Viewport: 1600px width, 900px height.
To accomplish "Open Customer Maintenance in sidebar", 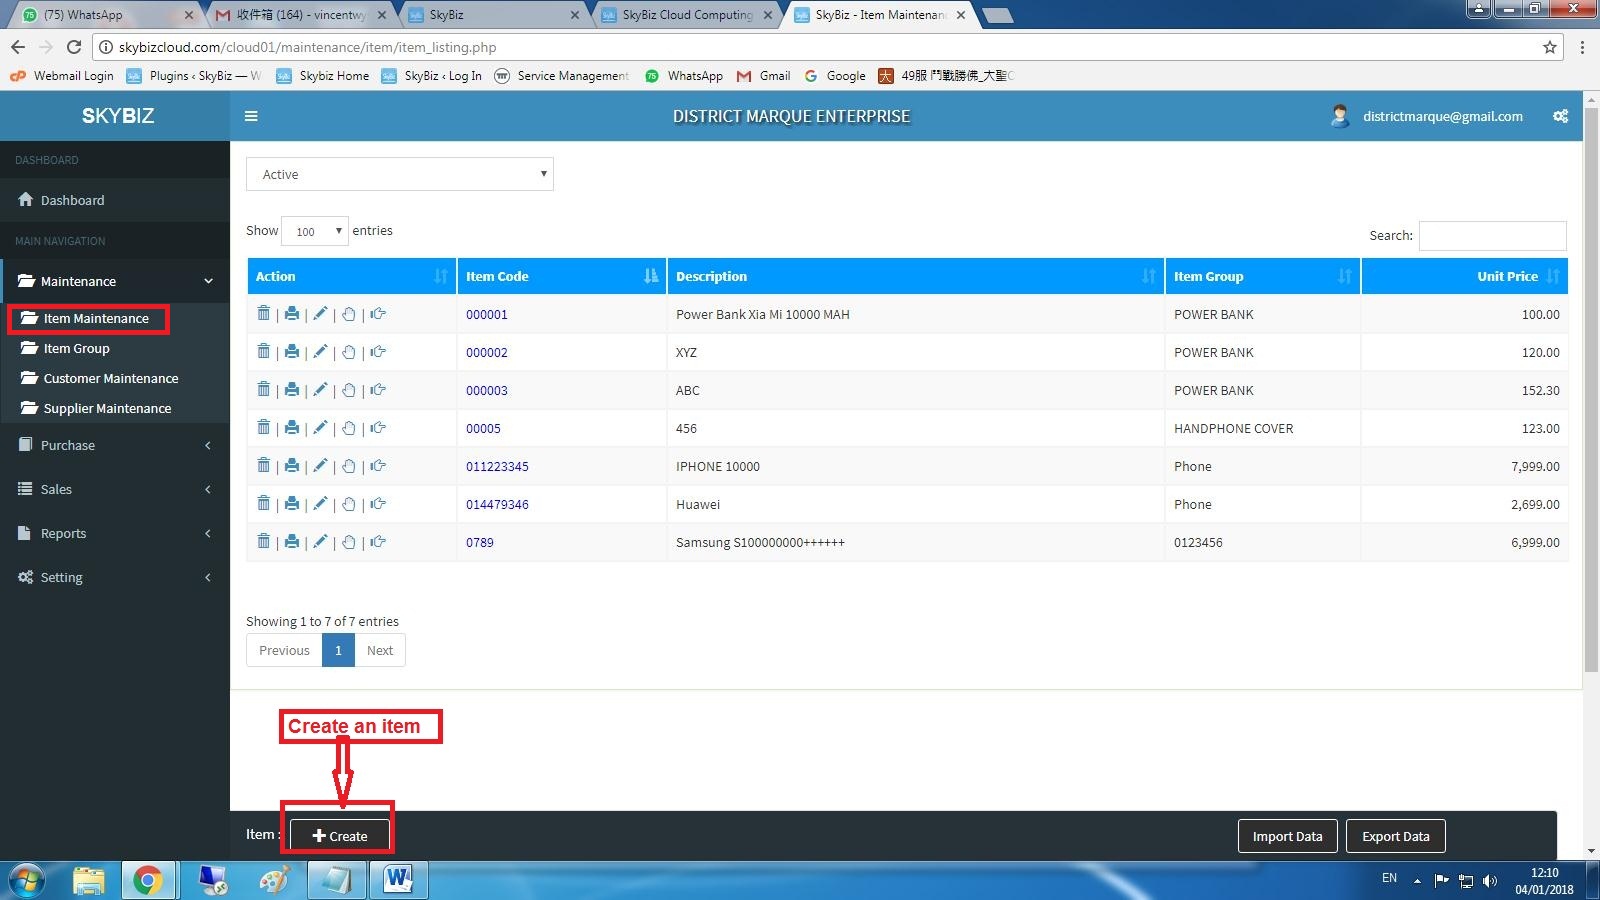I will coord(110,378).
